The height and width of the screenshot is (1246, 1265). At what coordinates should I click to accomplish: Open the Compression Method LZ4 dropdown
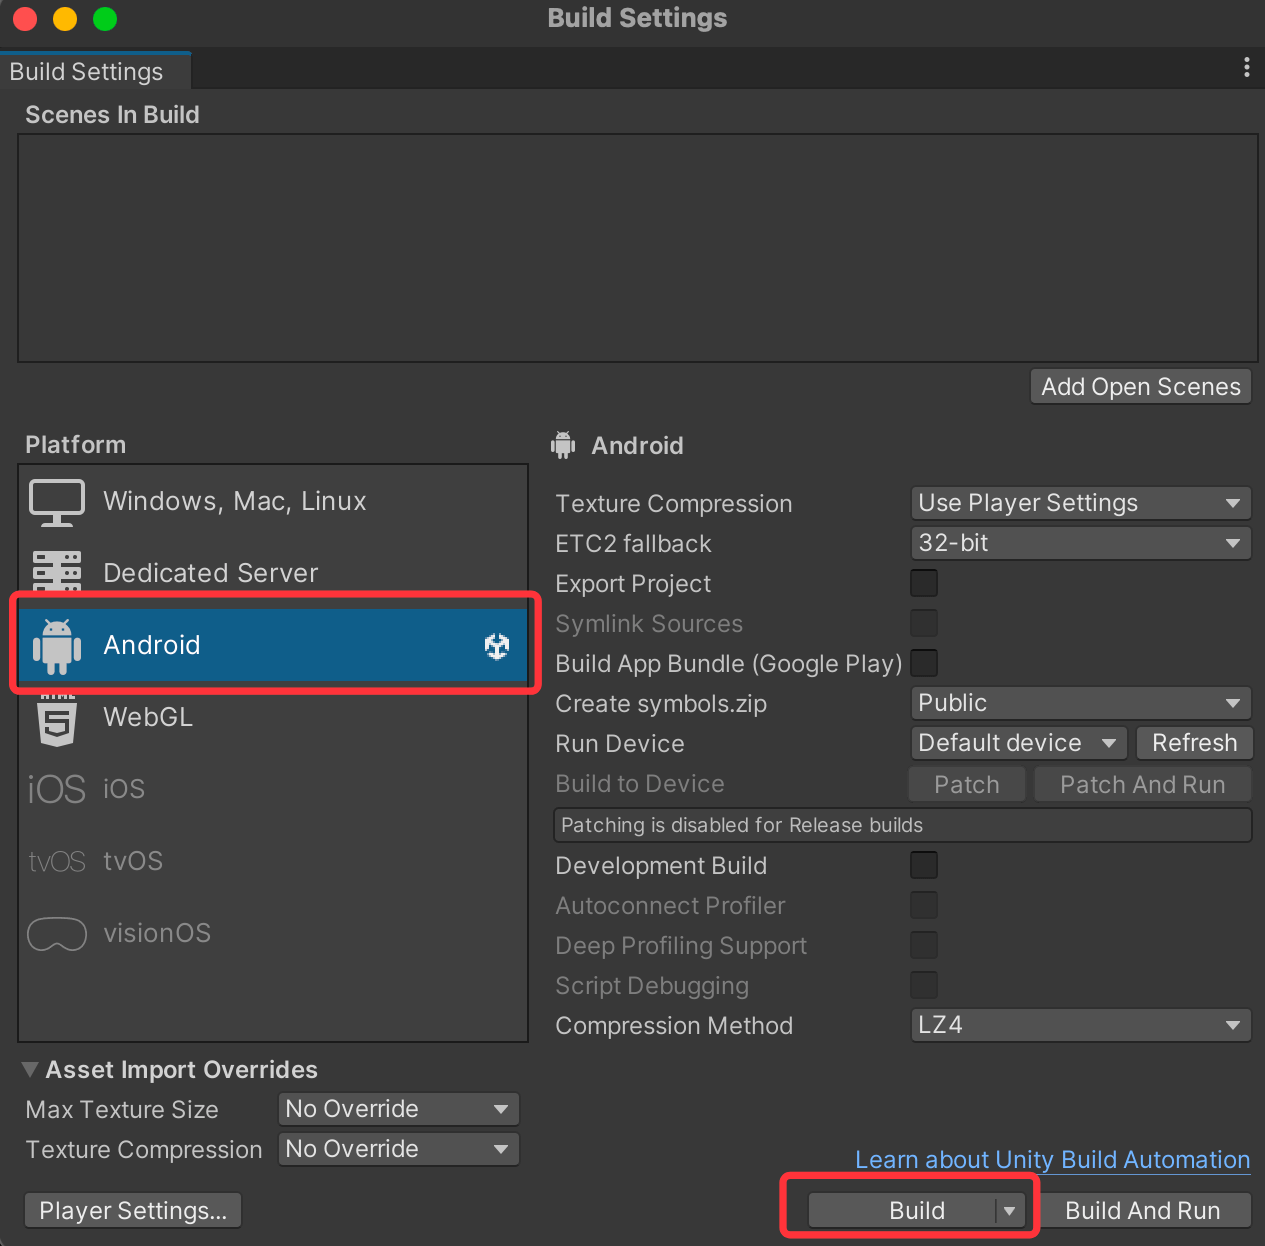click(x=1080, y=1025)
